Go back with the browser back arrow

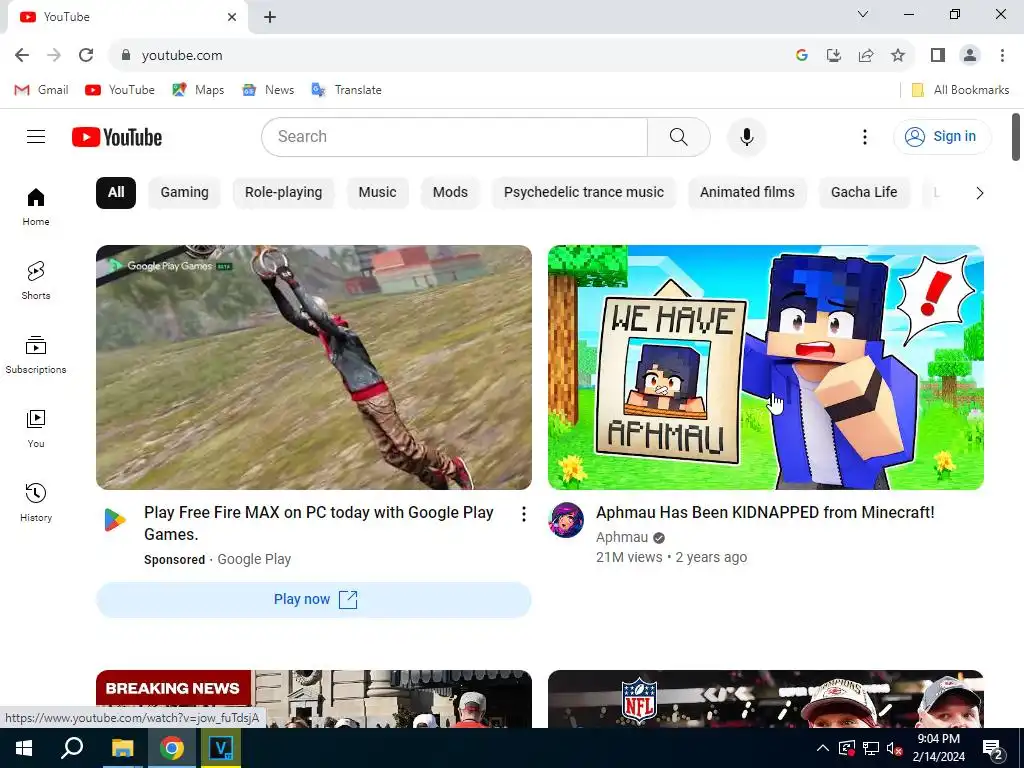tap(22, 56)
